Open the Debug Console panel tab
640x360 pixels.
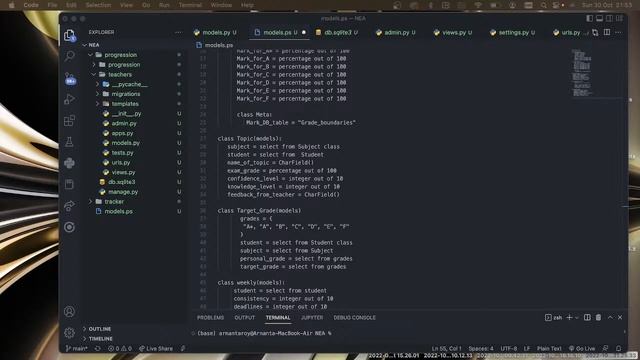[354, 318]
